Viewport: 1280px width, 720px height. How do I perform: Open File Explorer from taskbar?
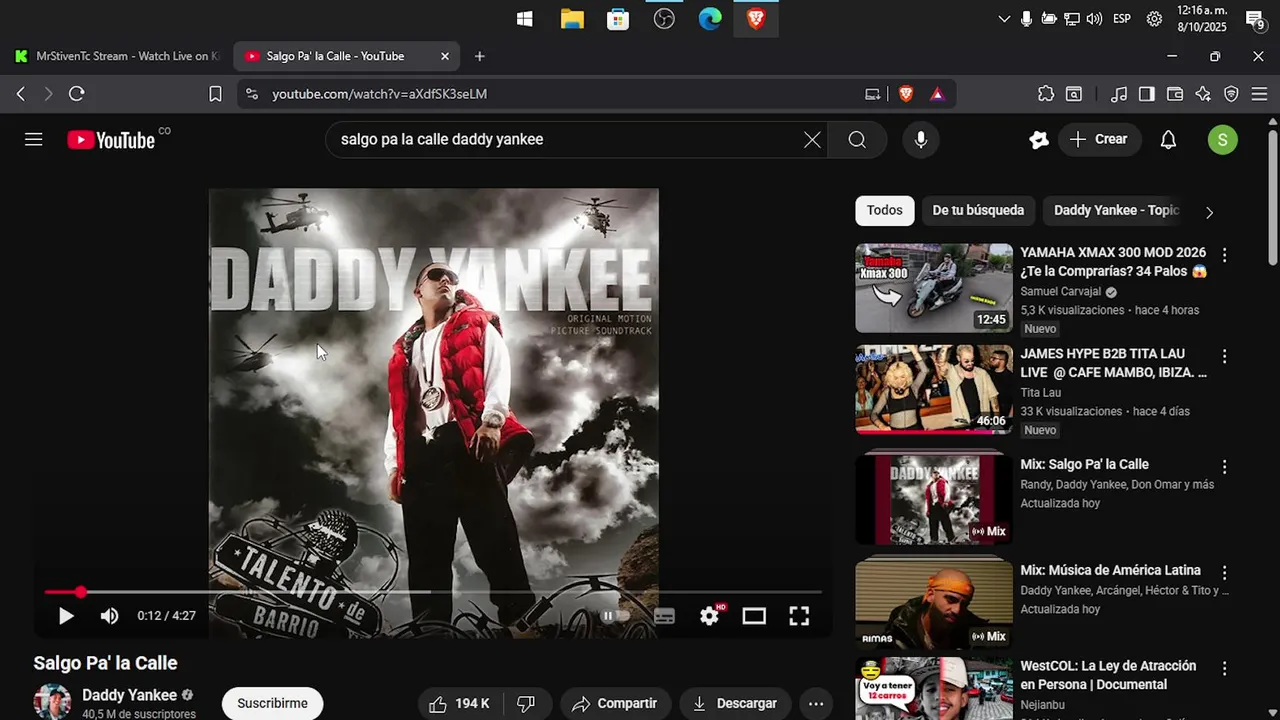572,19
